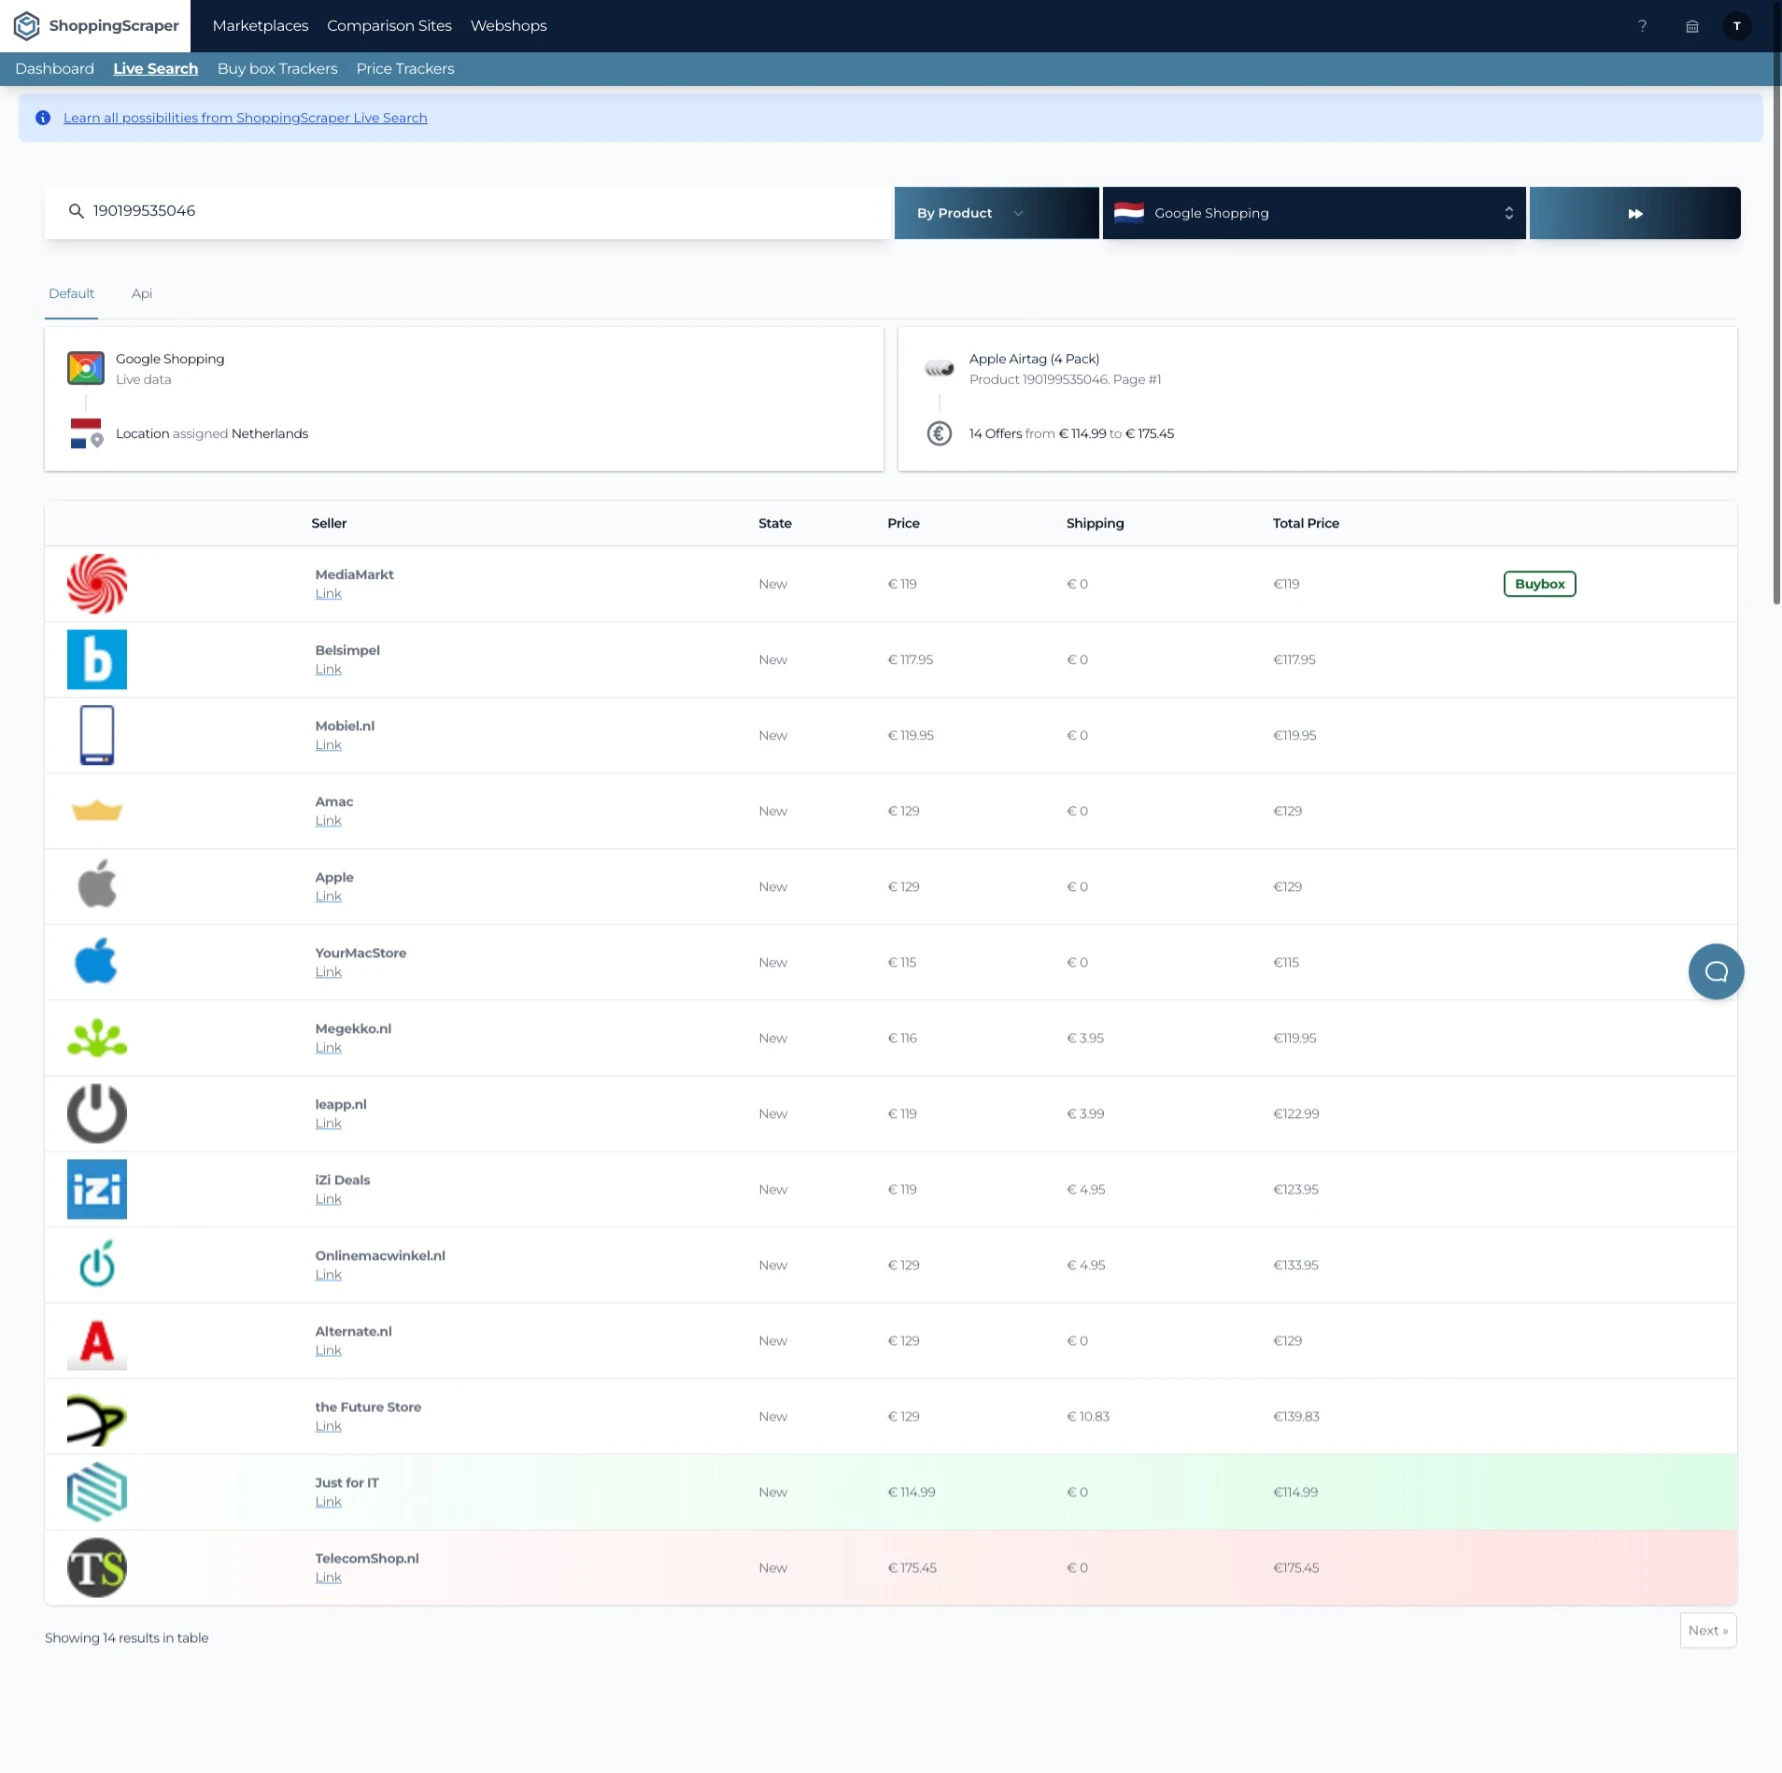
Task: Expand the info banner about Live Search
Action: [245, 117]
